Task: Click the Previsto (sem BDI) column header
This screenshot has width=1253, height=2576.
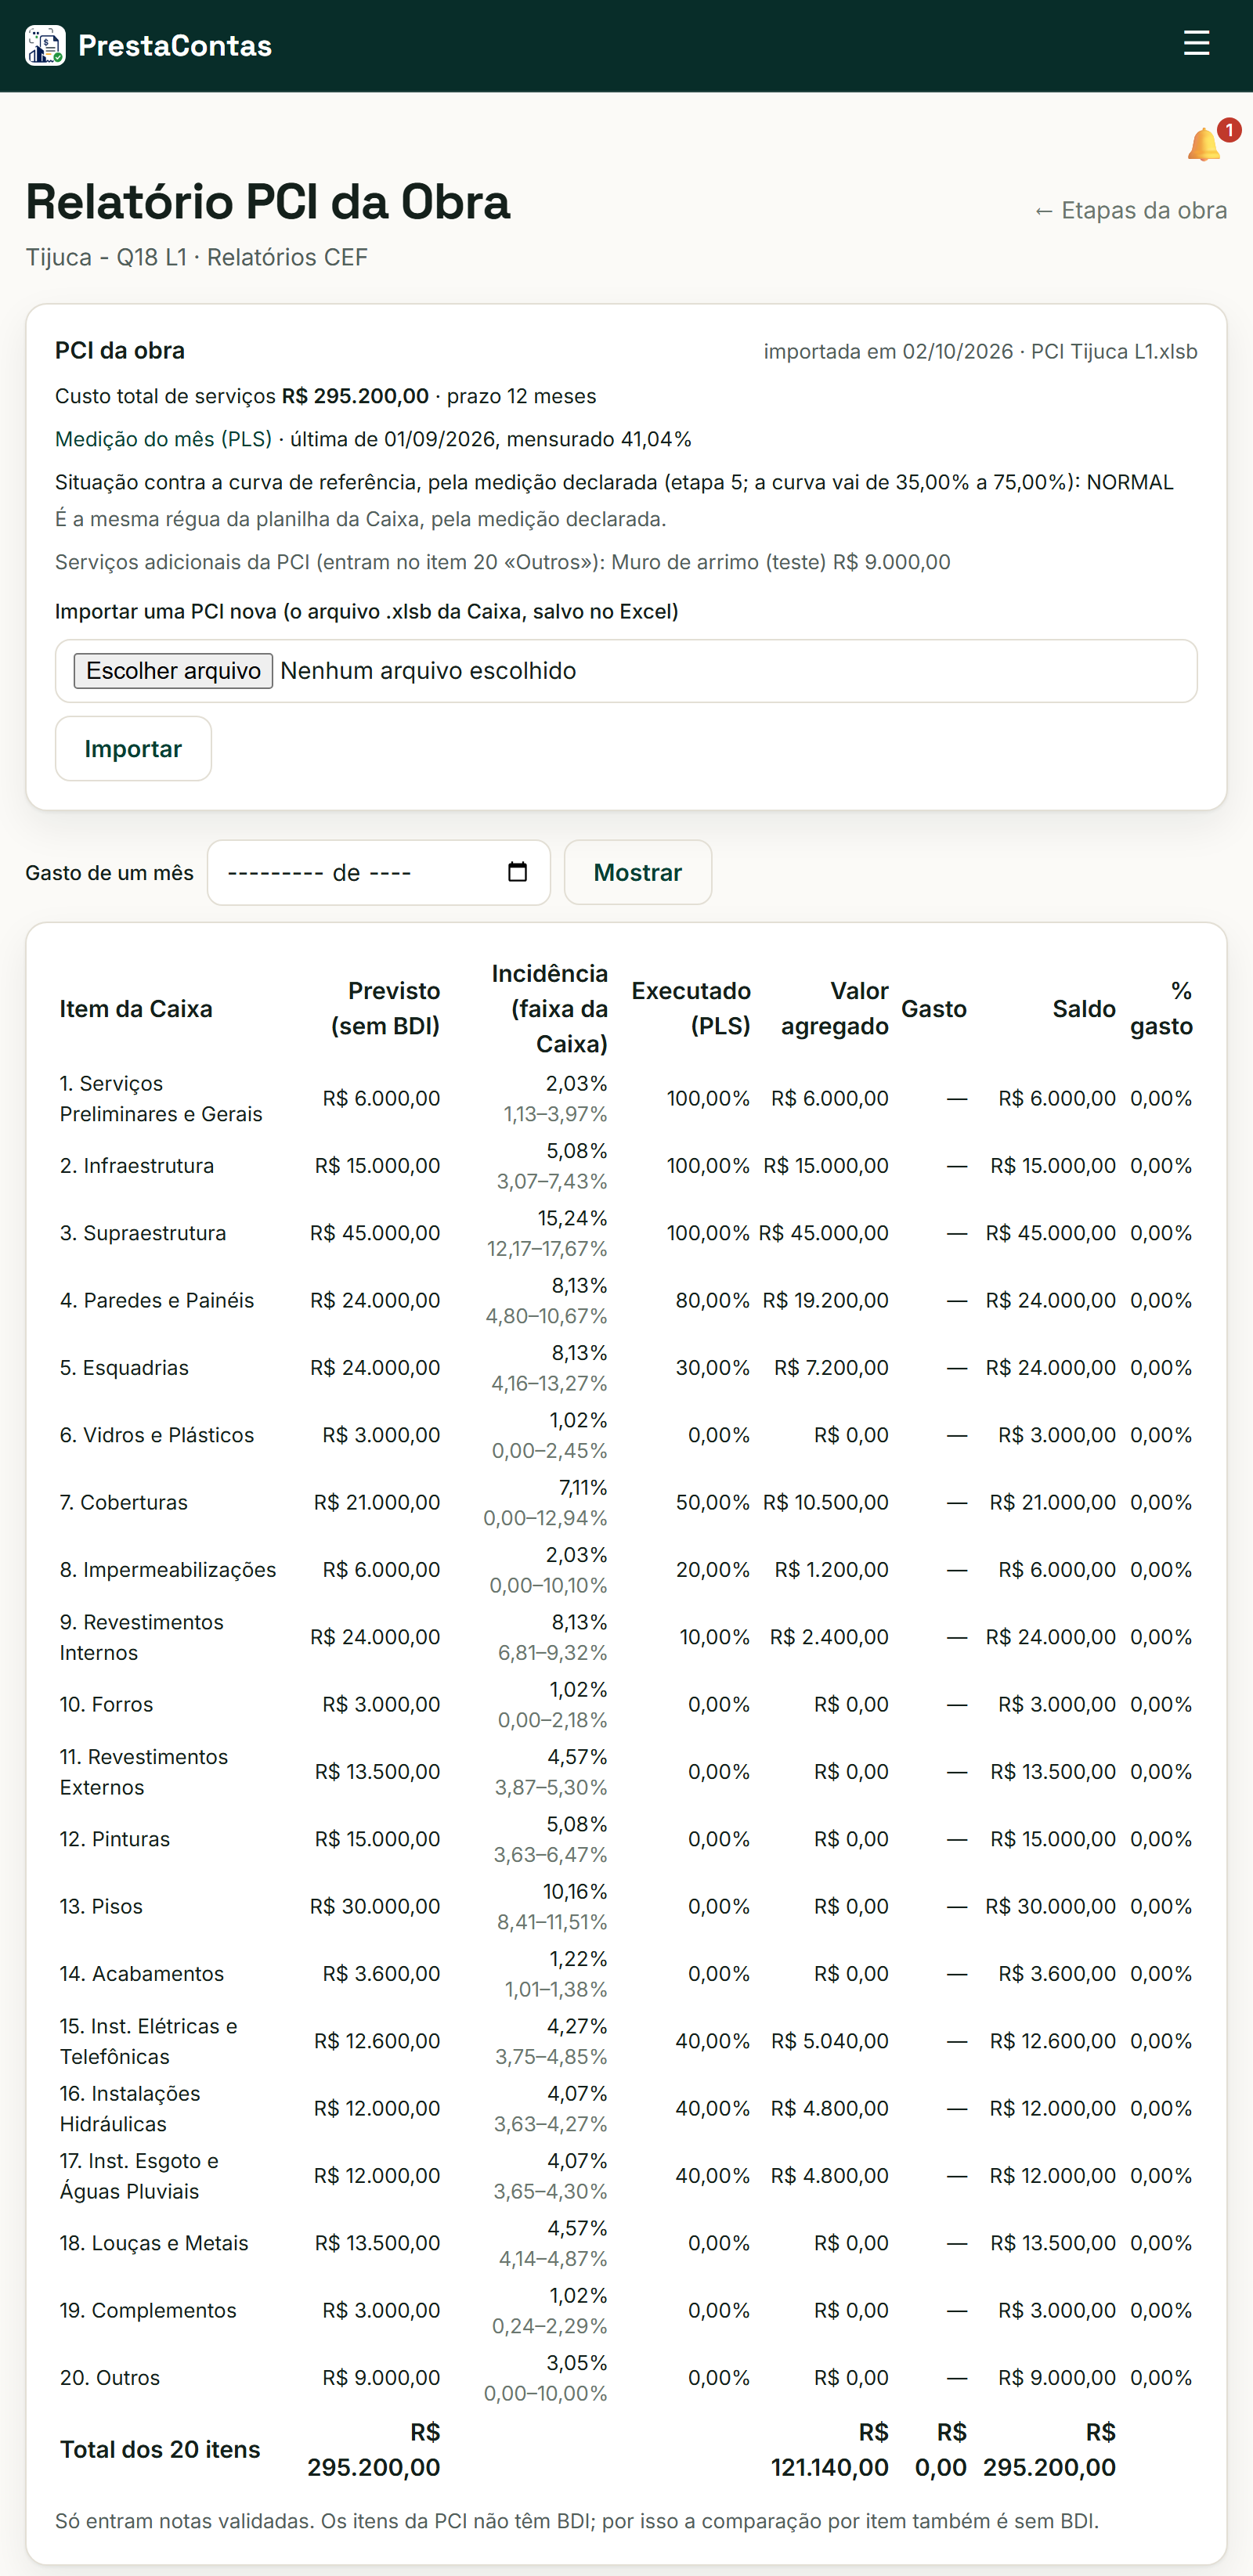Action: pos(385,1008)
